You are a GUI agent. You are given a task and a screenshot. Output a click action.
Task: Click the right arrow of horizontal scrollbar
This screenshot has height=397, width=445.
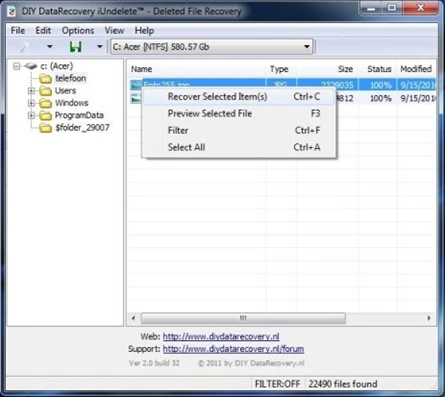pyautogui.click(x=429, y=318)
